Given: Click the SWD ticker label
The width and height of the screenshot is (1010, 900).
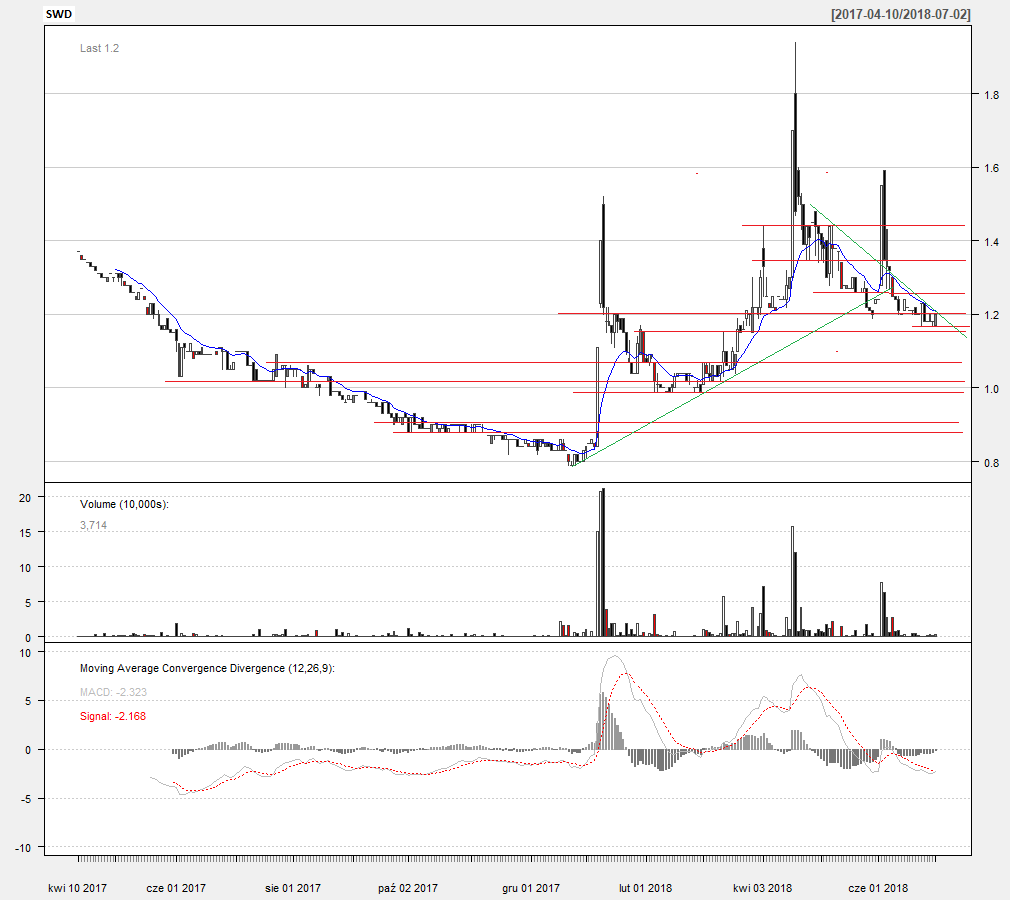Looking at the screenshot, I should pos(59,14).
